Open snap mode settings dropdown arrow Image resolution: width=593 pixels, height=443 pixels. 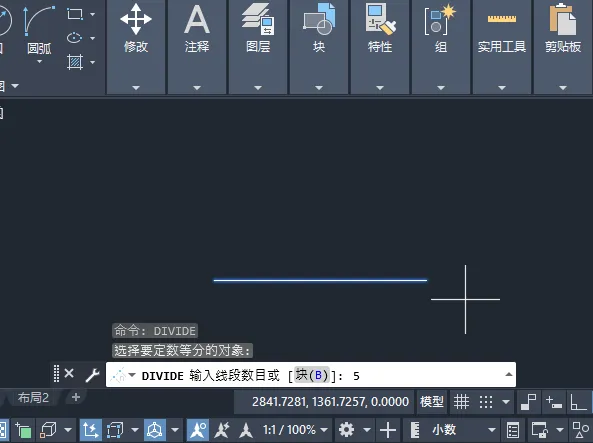tap(506, 402)
